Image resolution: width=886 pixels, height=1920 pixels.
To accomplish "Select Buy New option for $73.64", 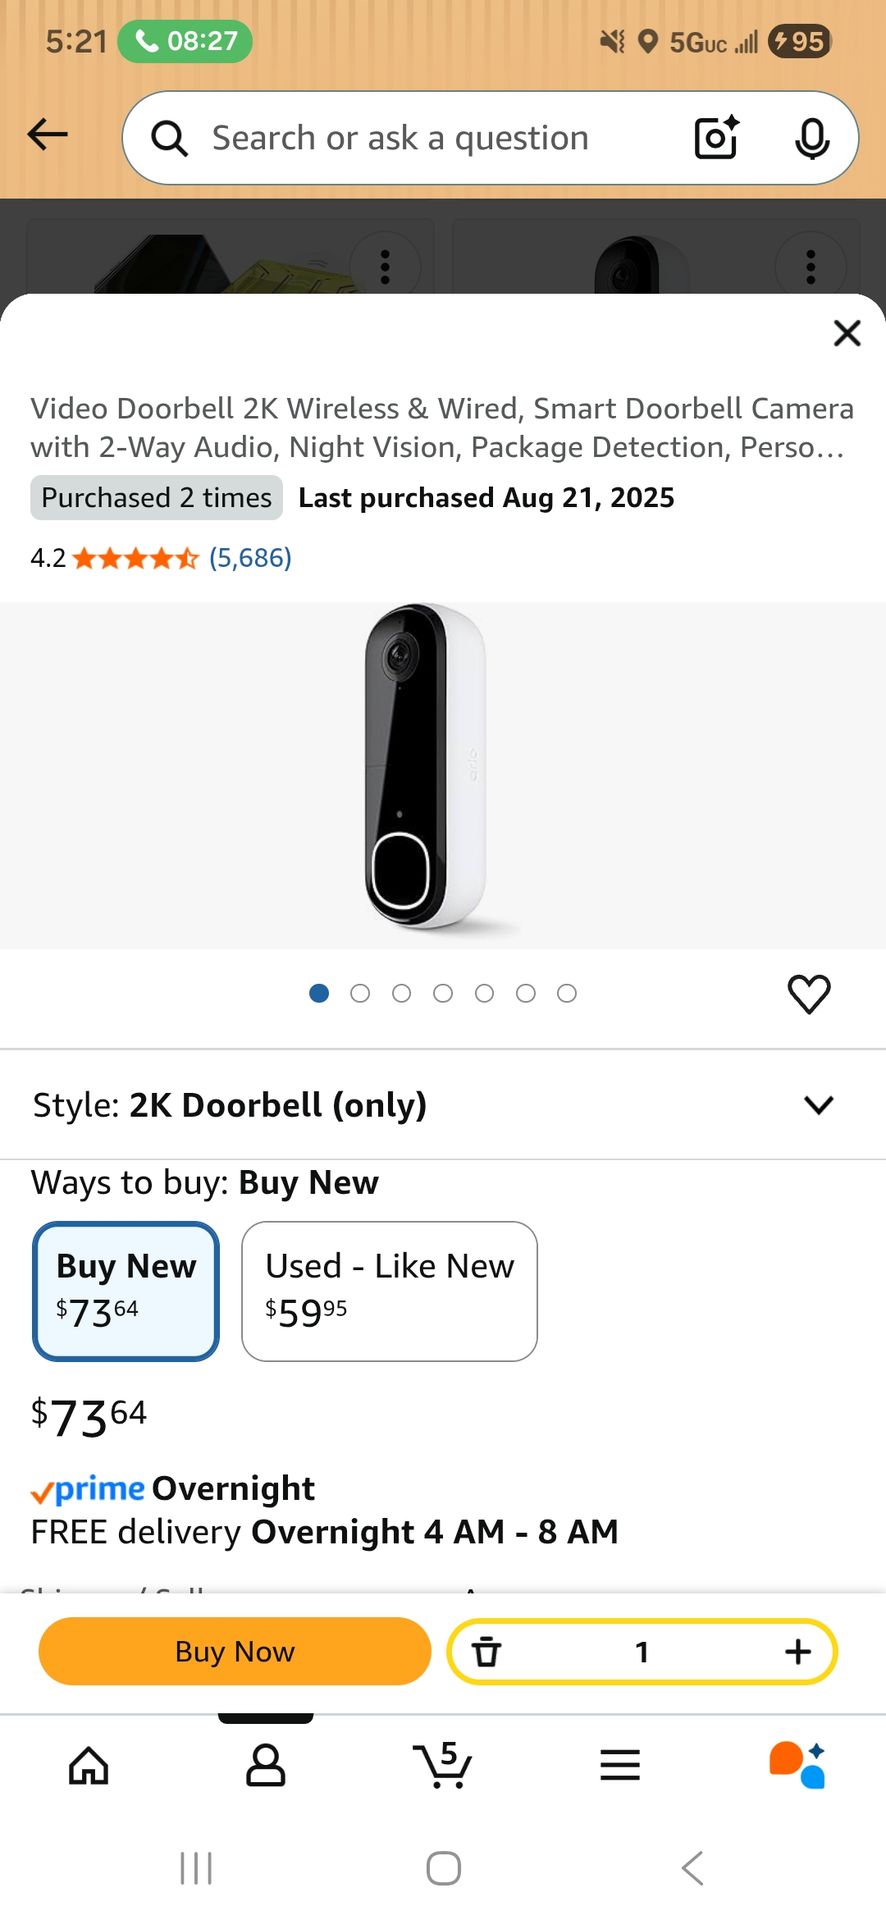I will coord(126,1291).
